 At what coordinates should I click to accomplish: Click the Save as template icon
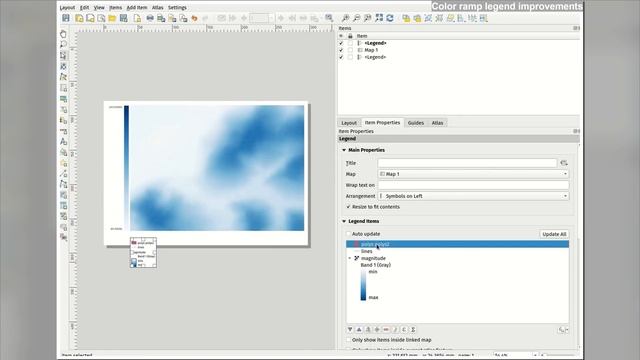point(123,18)
